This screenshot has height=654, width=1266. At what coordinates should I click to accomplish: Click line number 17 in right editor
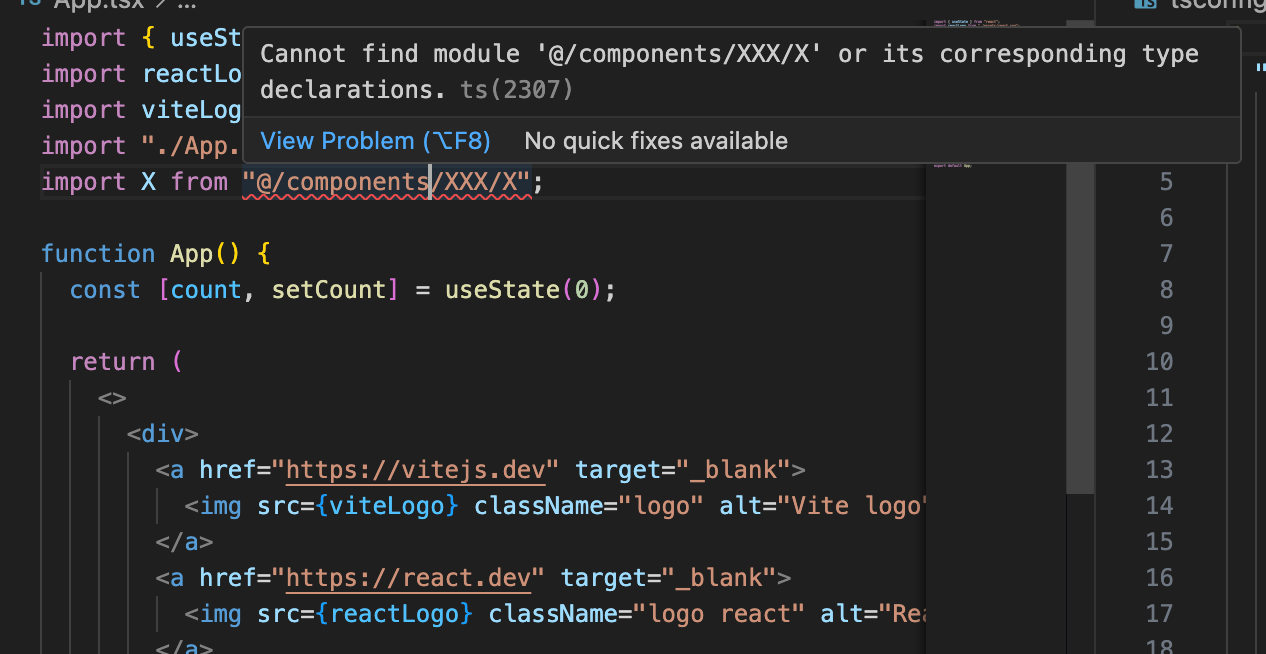click(x=1159, y=613)
